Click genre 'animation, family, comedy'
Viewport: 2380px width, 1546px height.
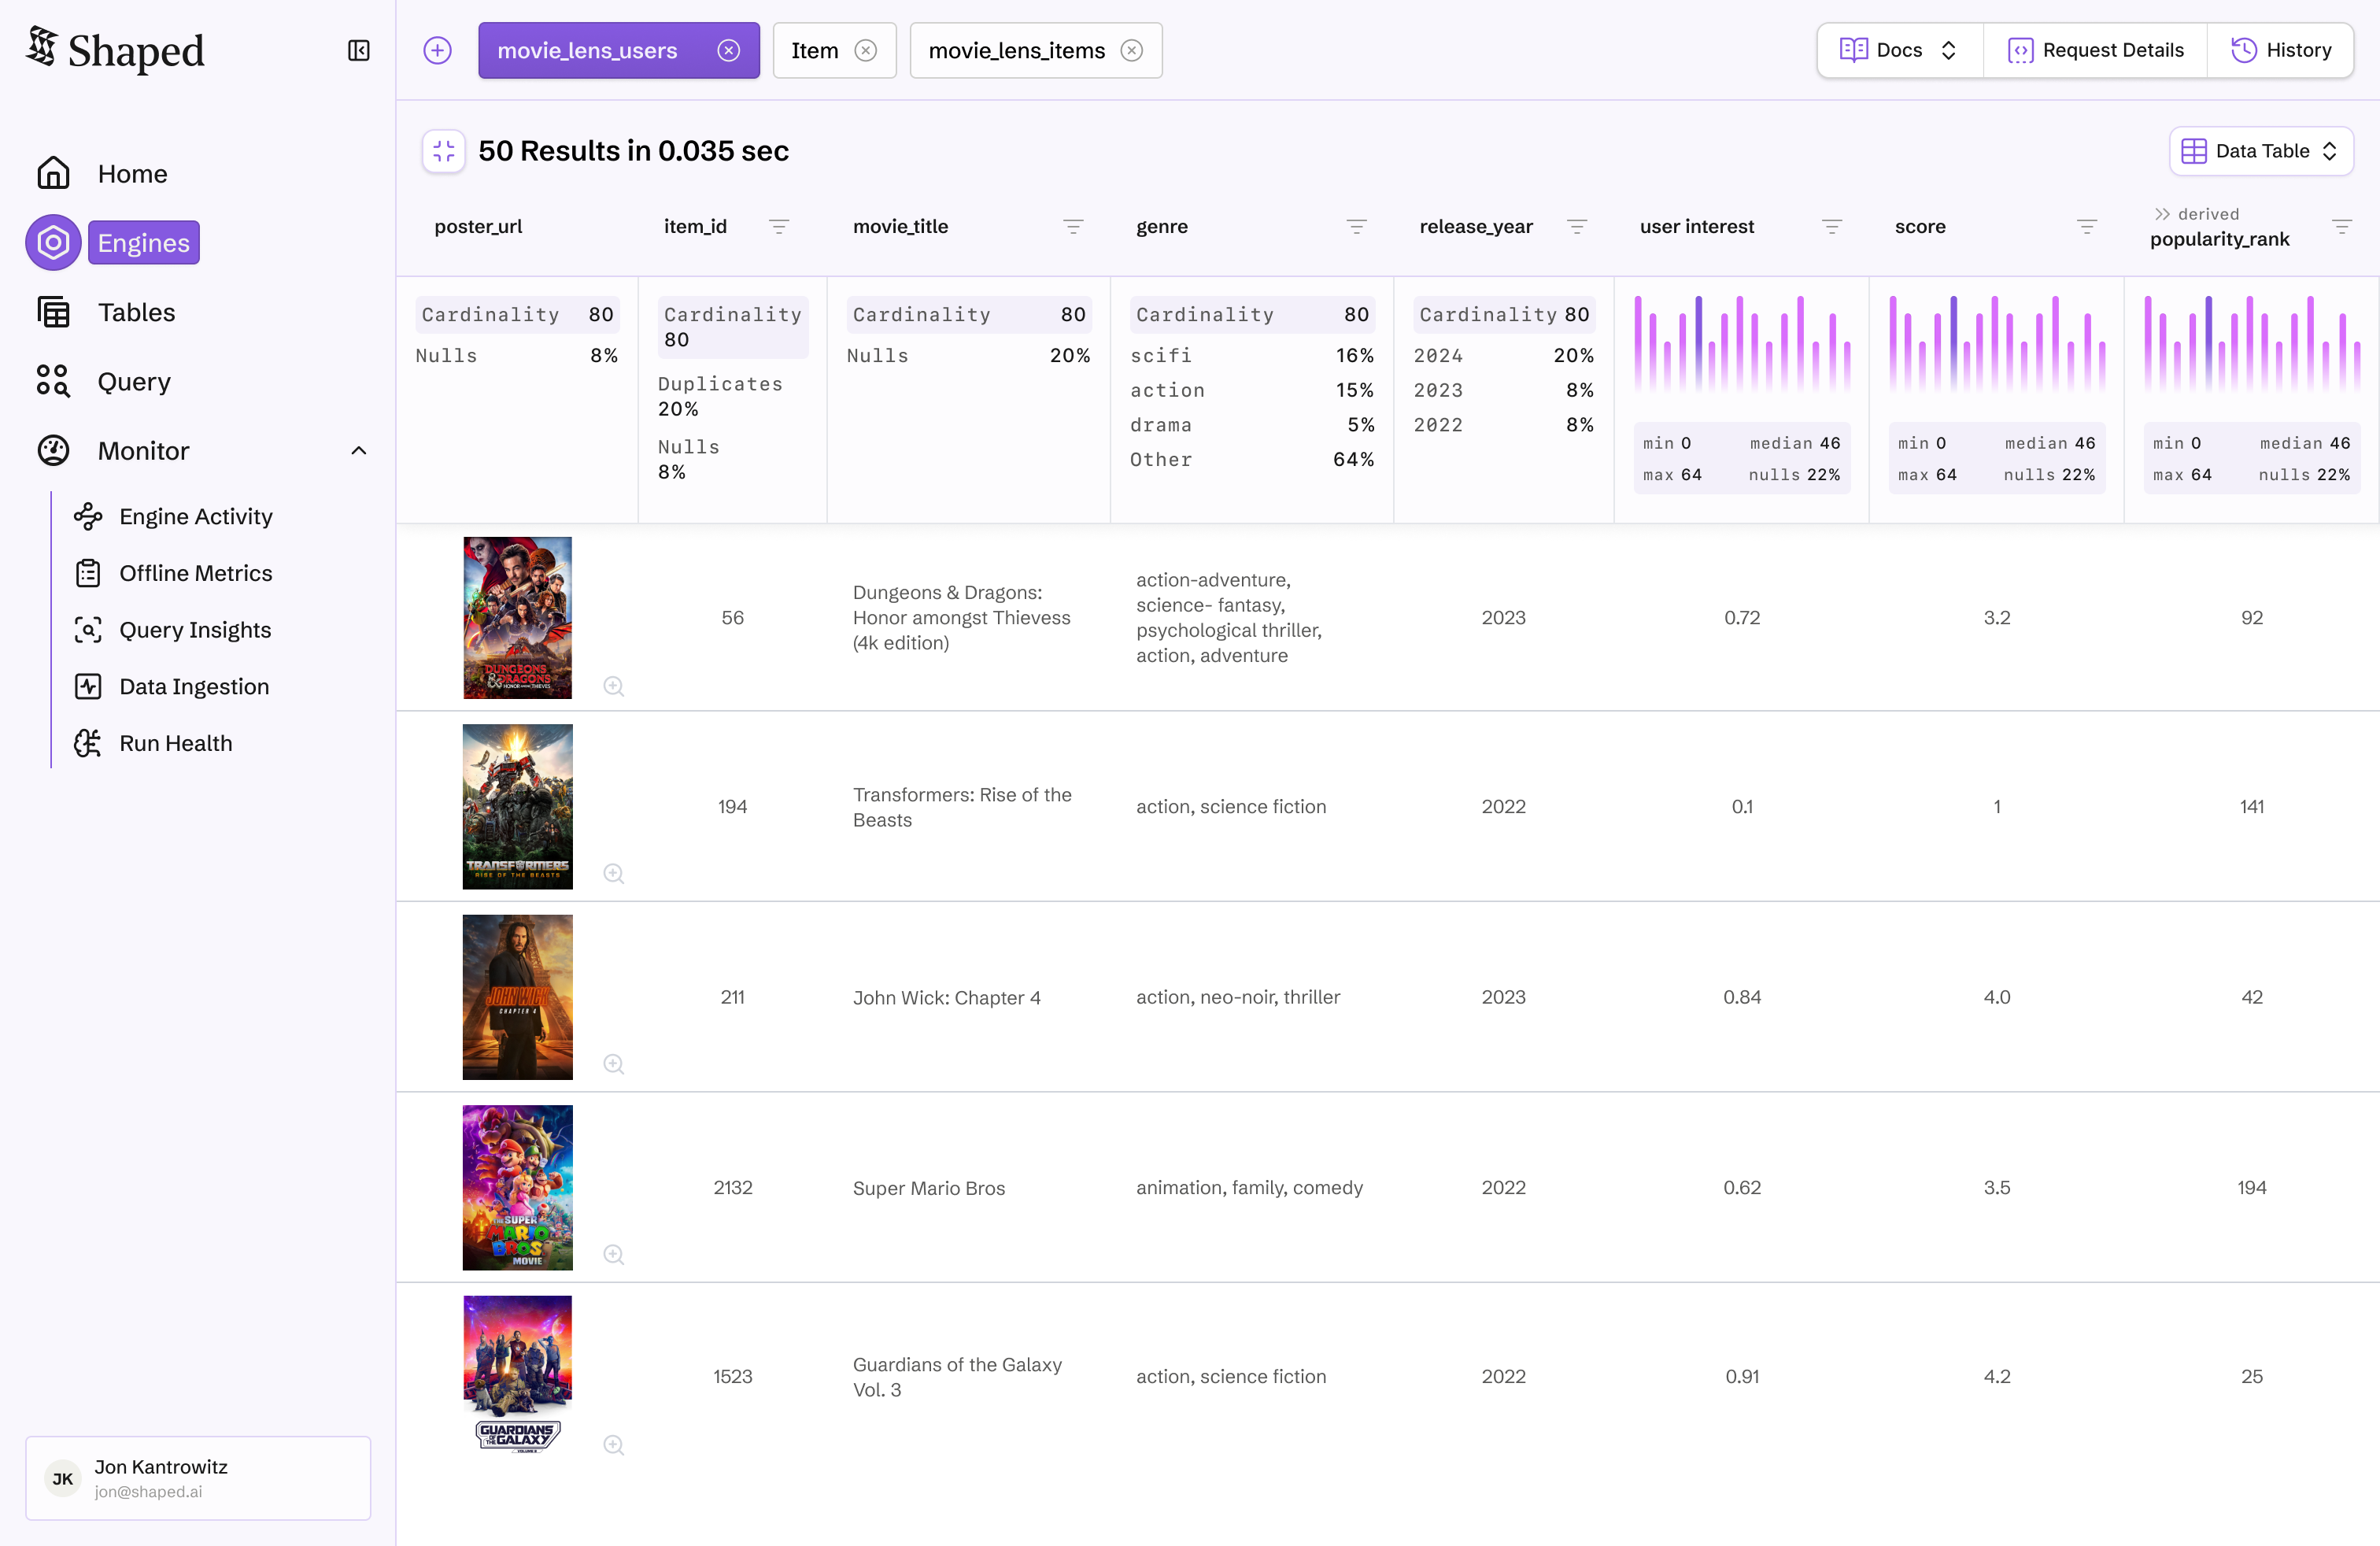pos(1249,1188)
